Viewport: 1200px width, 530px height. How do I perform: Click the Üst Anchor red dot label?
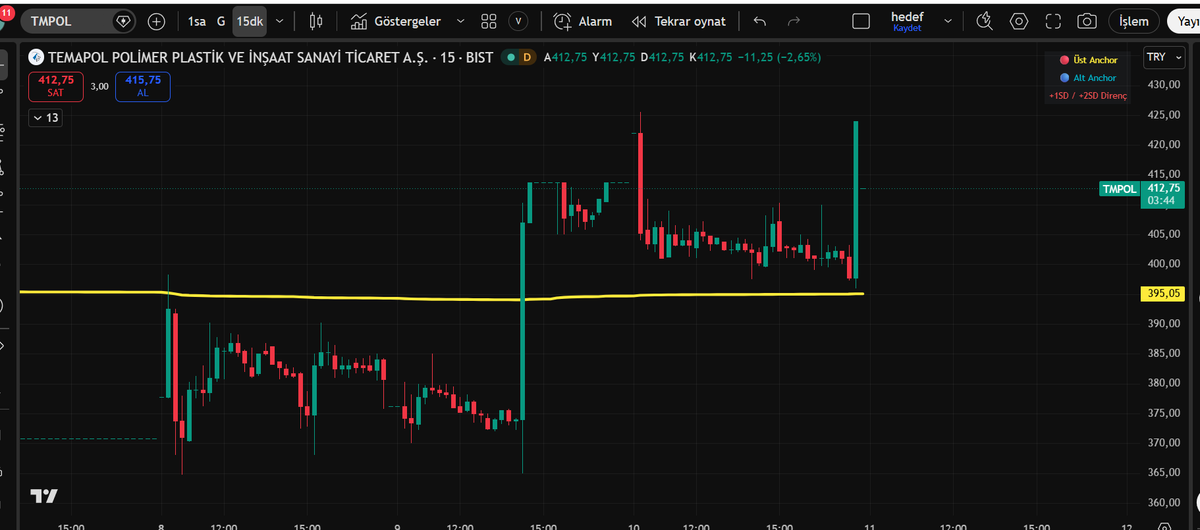(x=1088, y=60)
